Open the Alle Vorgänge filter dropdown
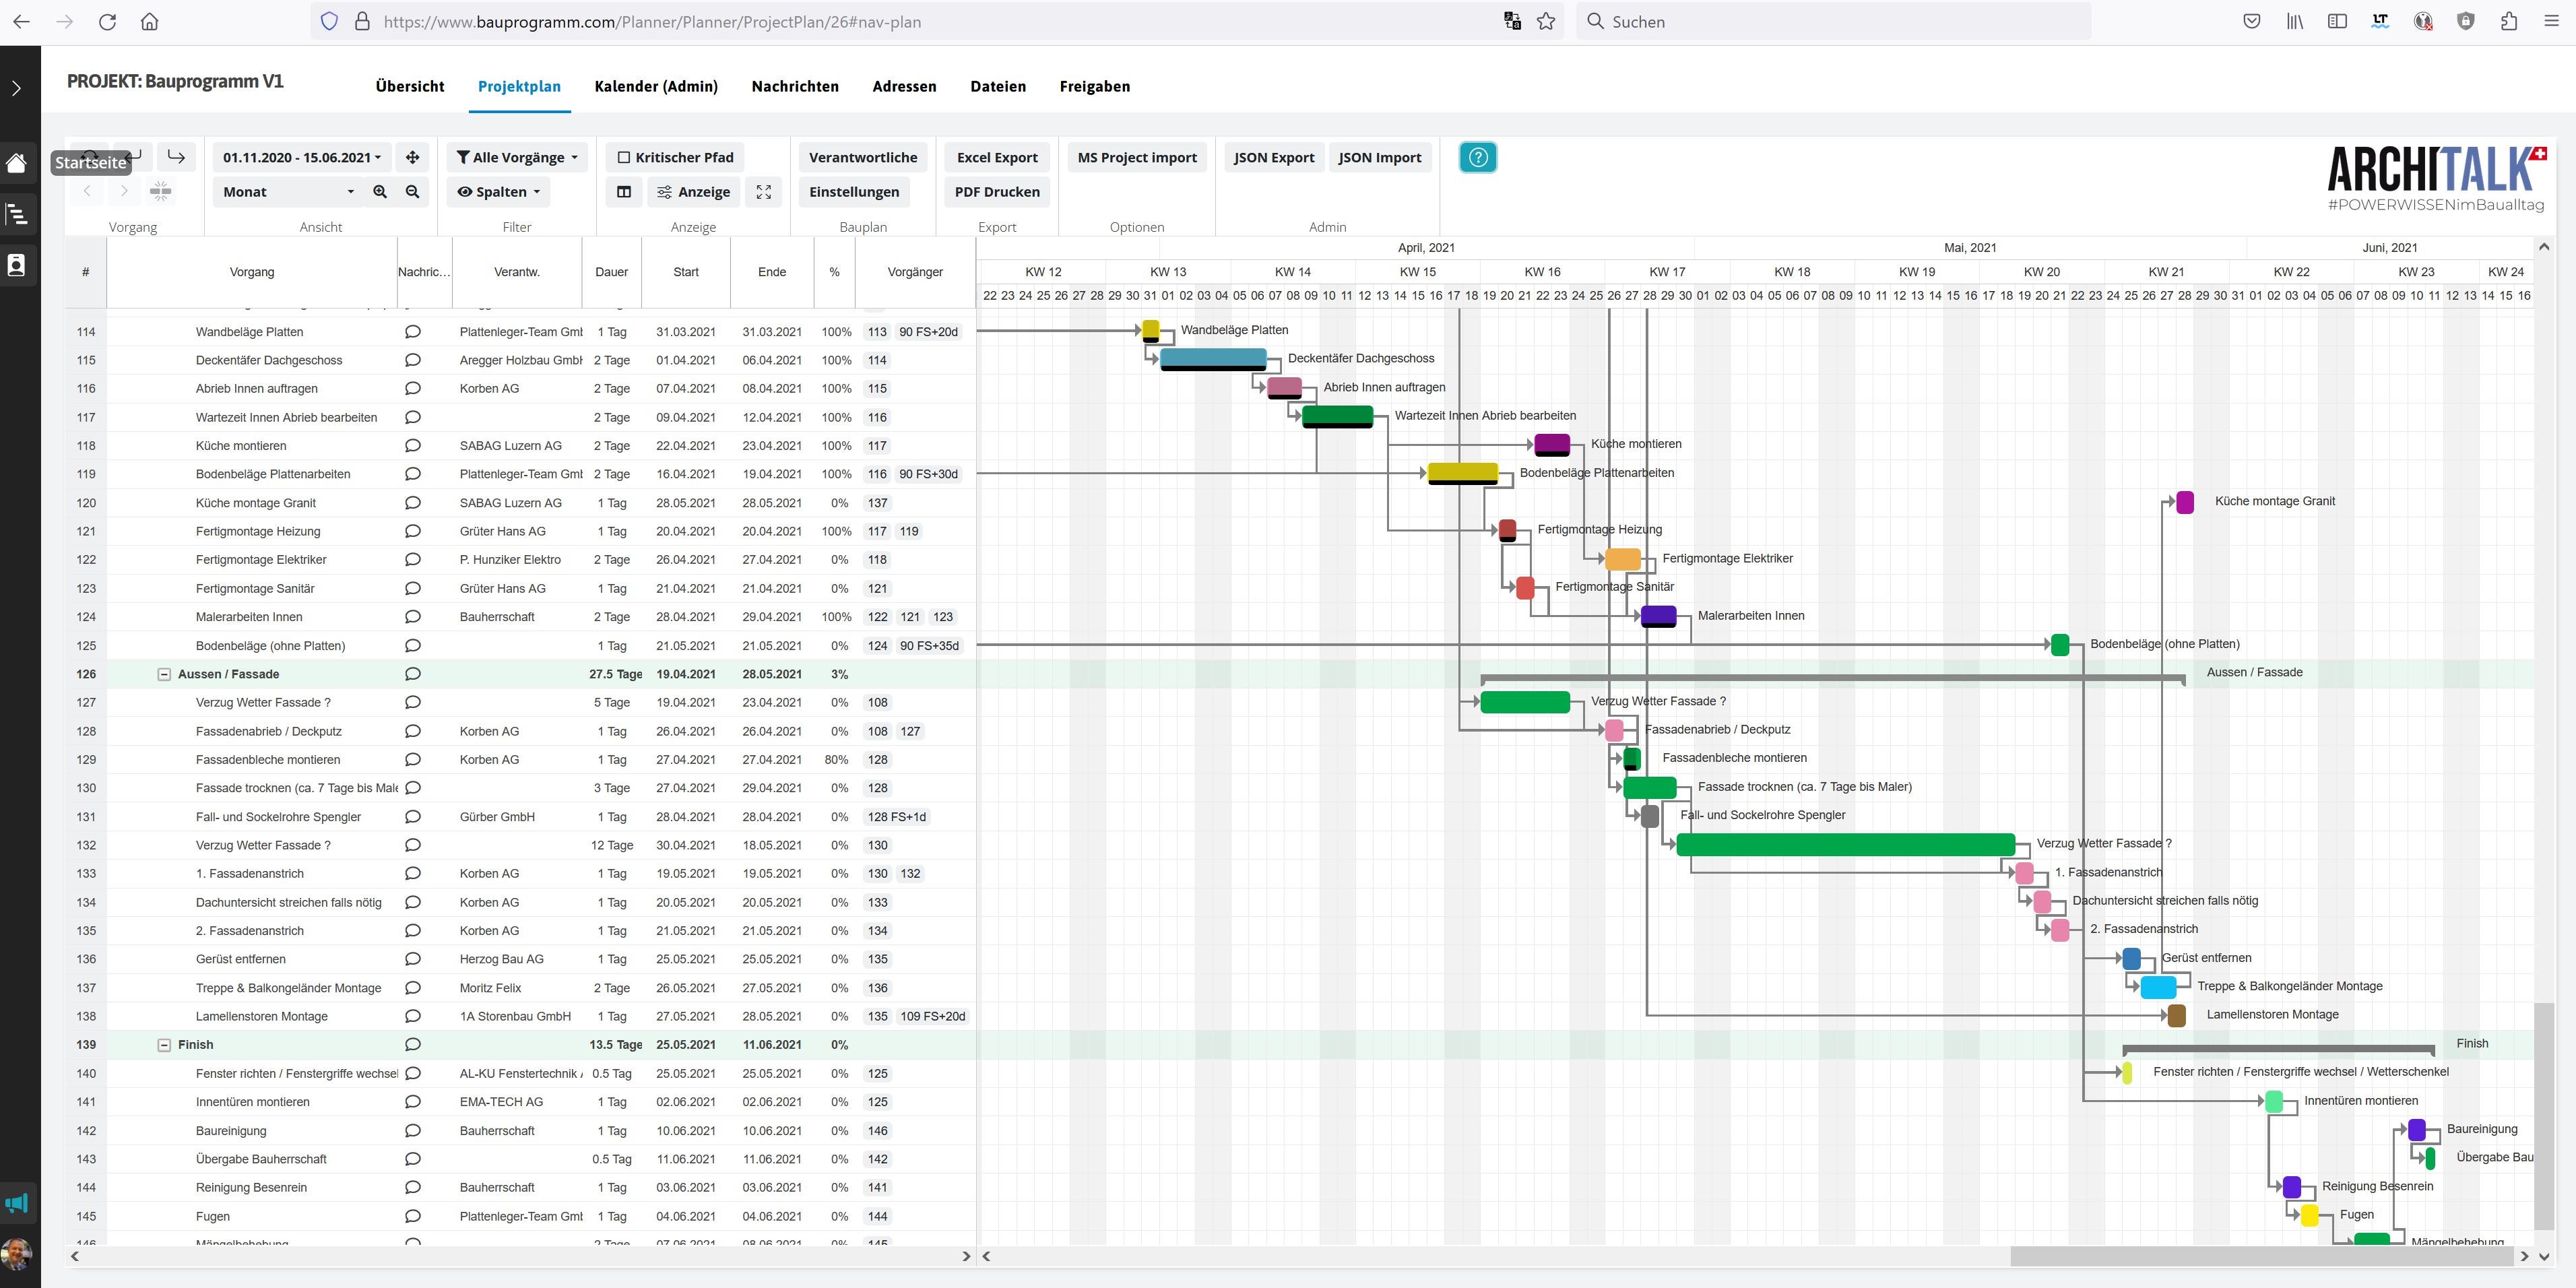 (516, 157)
